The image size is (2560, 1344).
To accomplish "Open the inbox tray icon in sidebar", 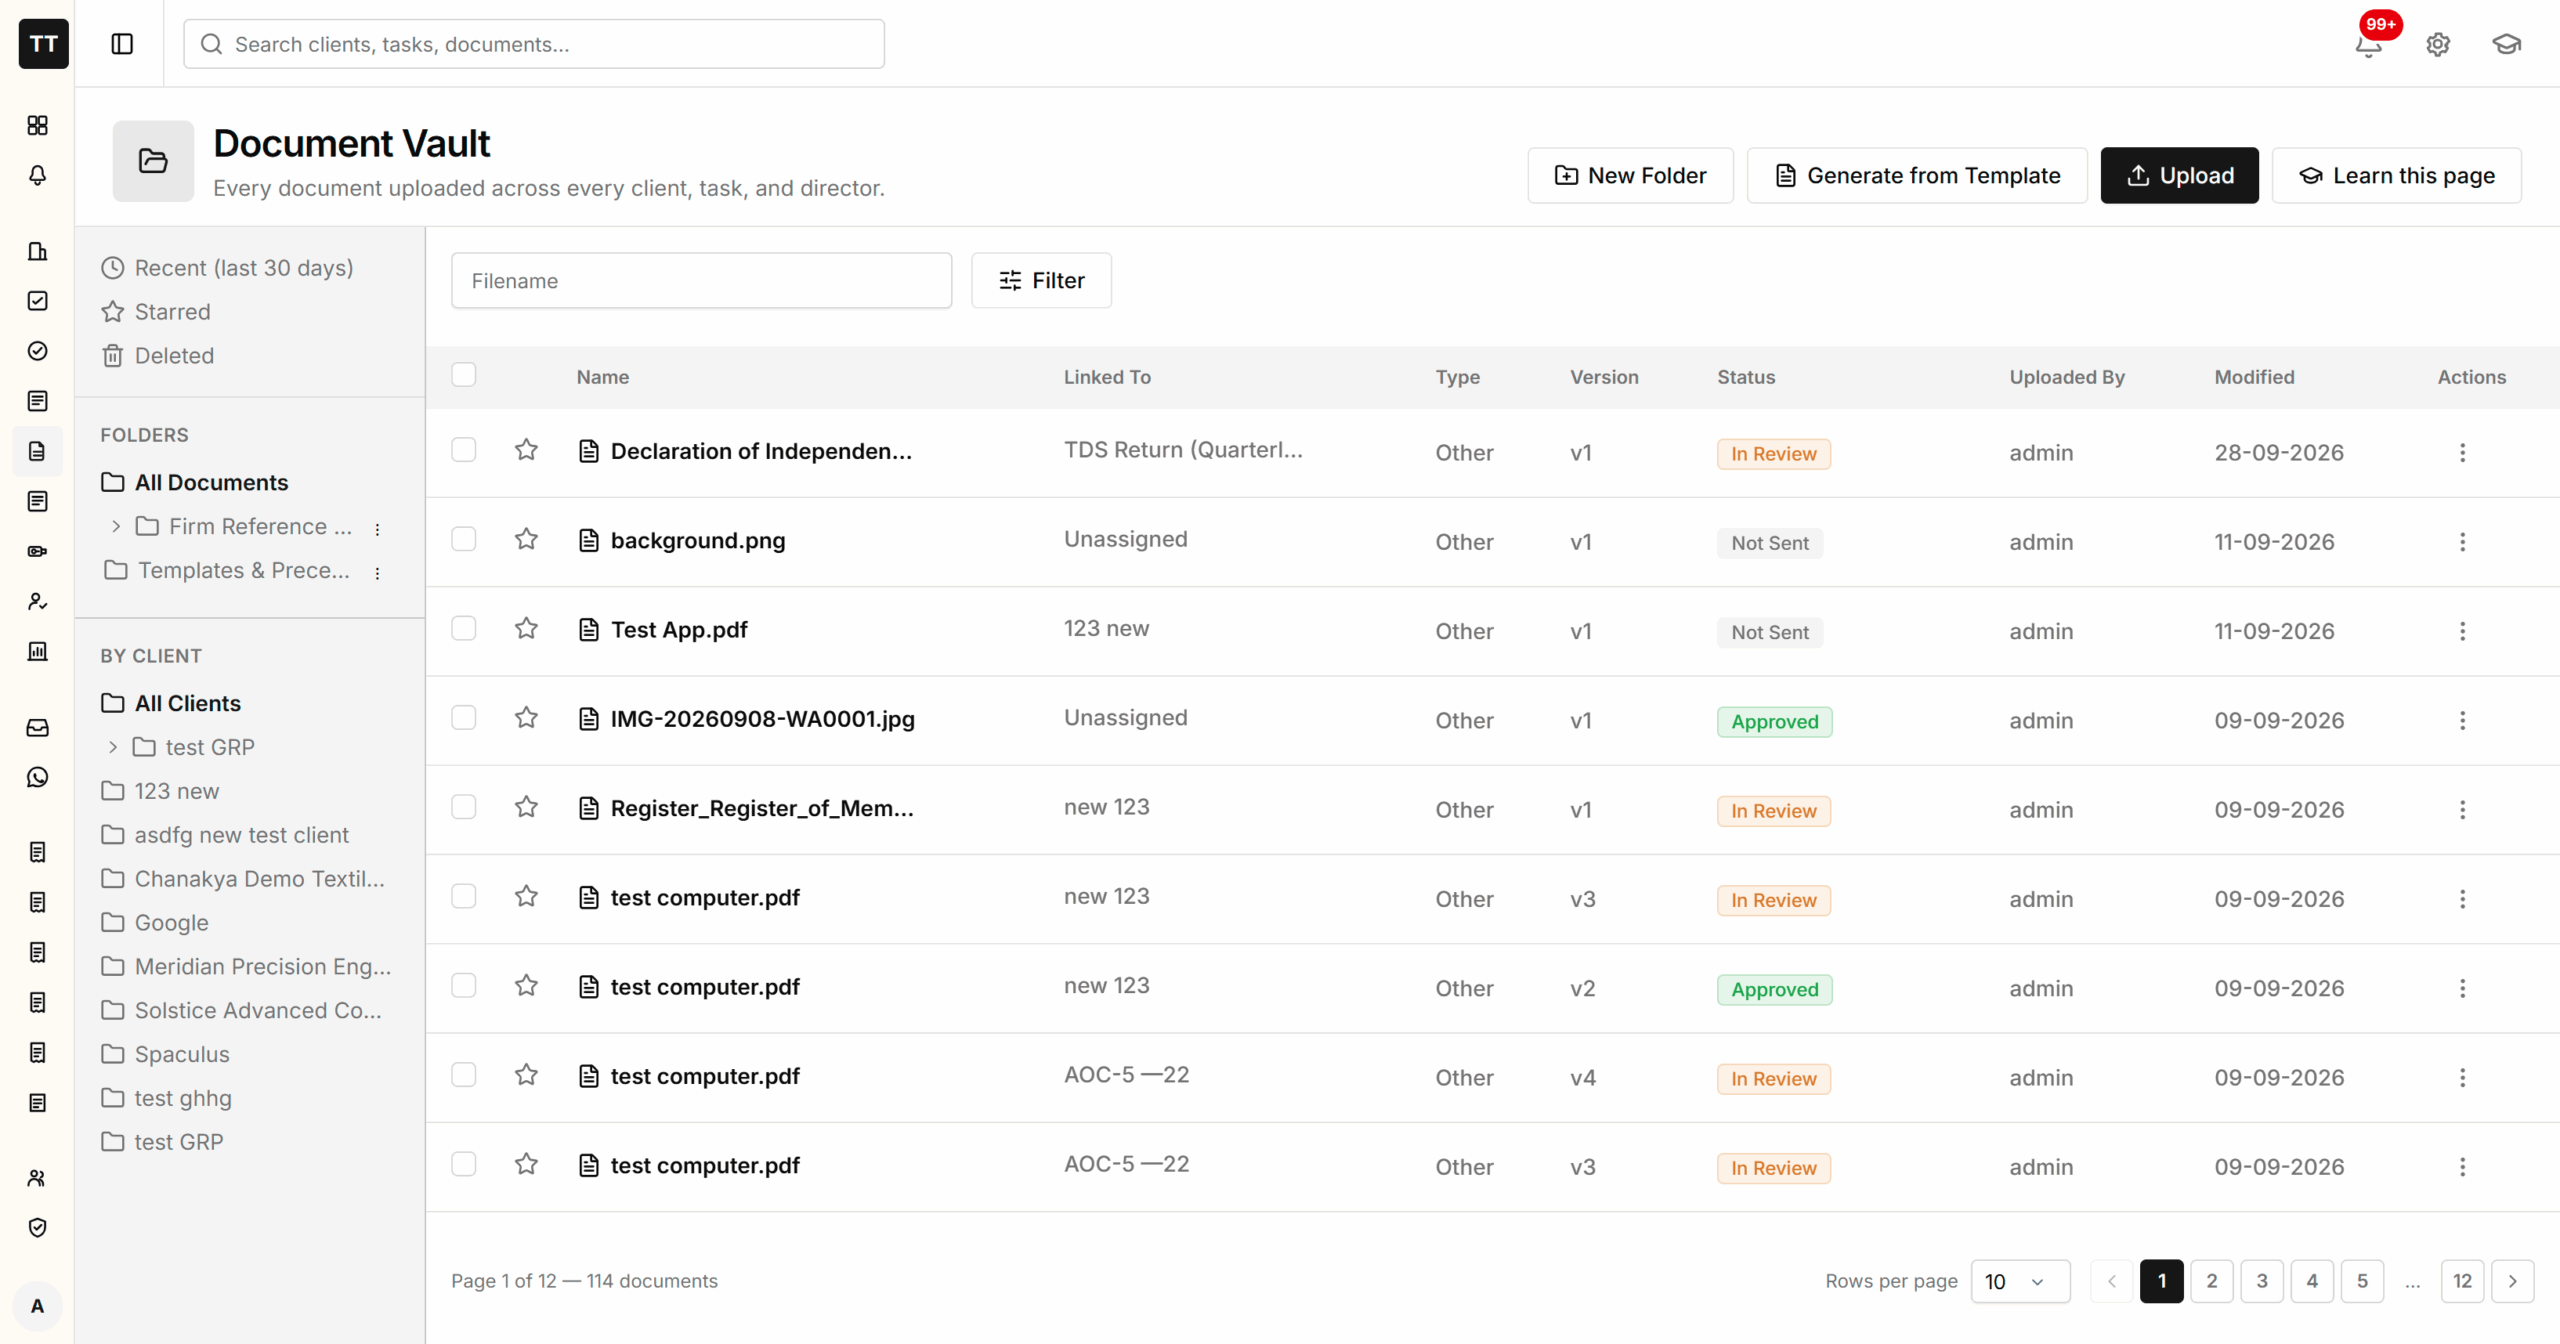I will [x=38, y=727].
